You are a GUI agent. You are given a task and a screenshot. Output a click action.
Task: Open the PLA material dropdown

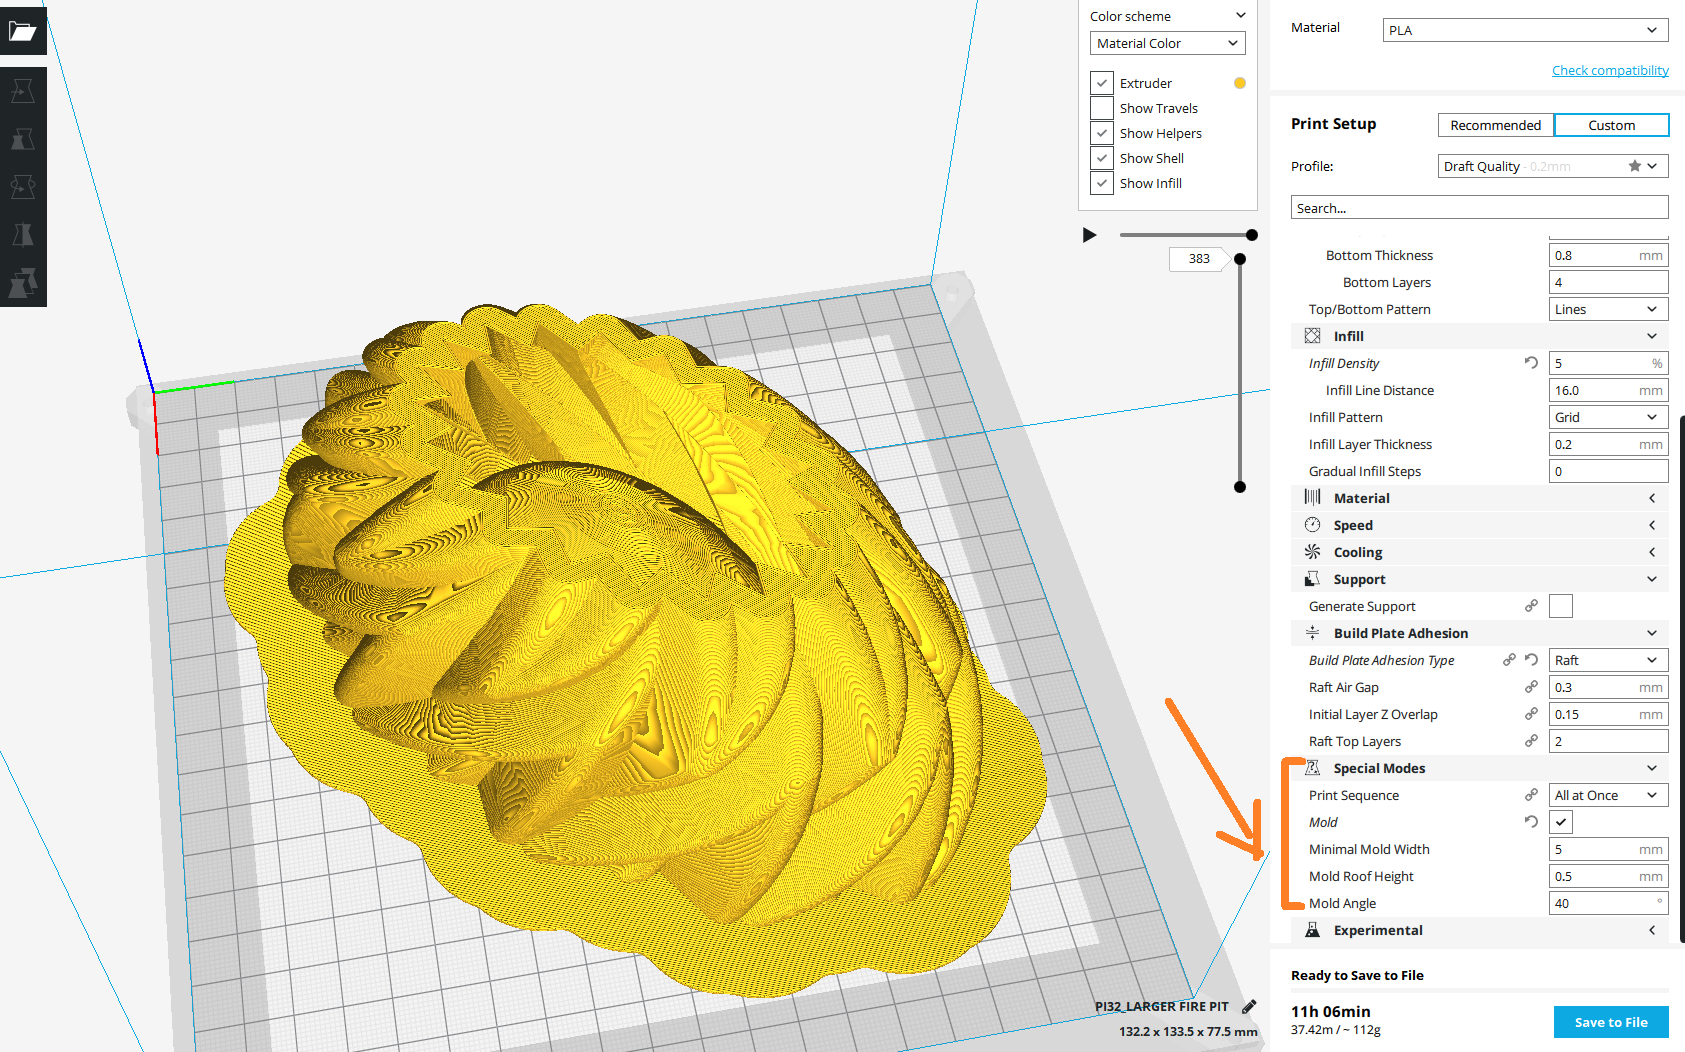coord(1525,30)
